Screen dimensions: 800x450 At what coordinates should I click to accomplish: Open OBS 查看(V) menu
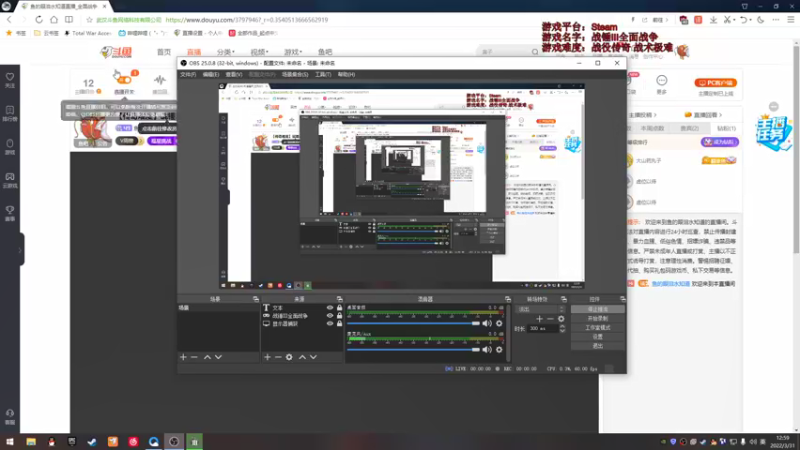click(x=234, y=74)
